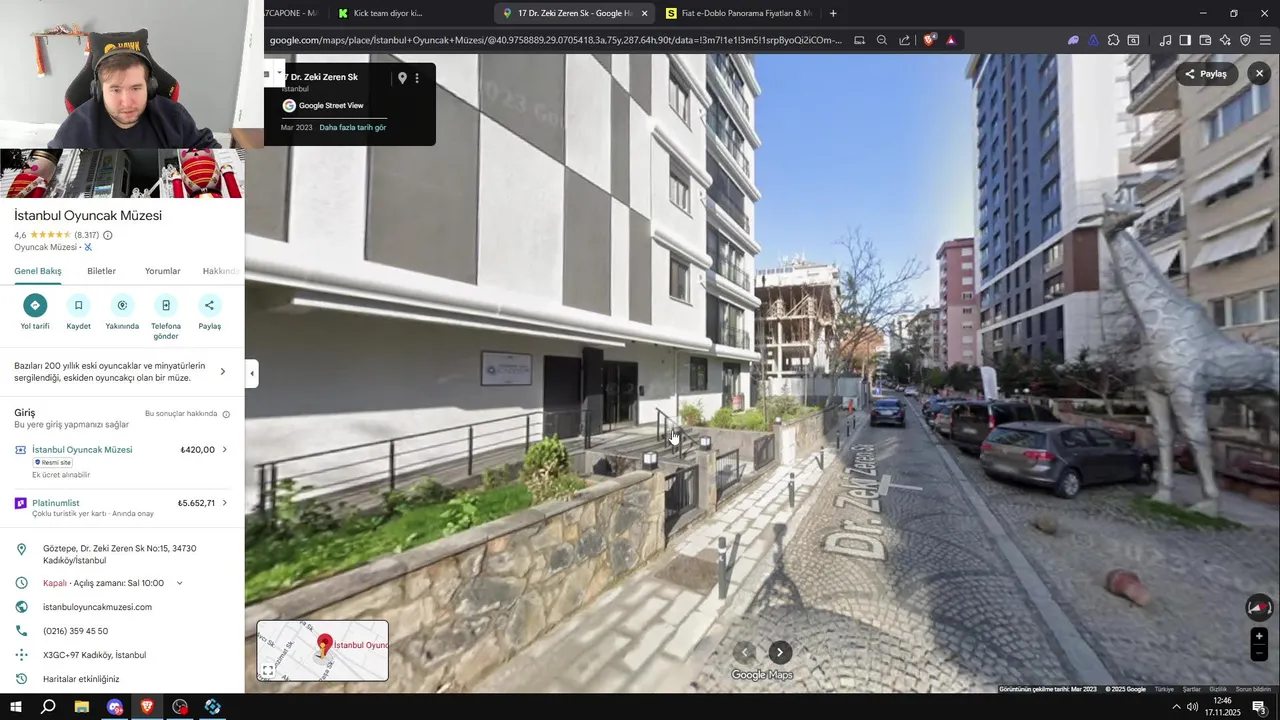Open the Fiat e-Doblo Panorama browser tab
This screenshot has height=720, width=1280.
pyautogui.click(x=739, y=13)
